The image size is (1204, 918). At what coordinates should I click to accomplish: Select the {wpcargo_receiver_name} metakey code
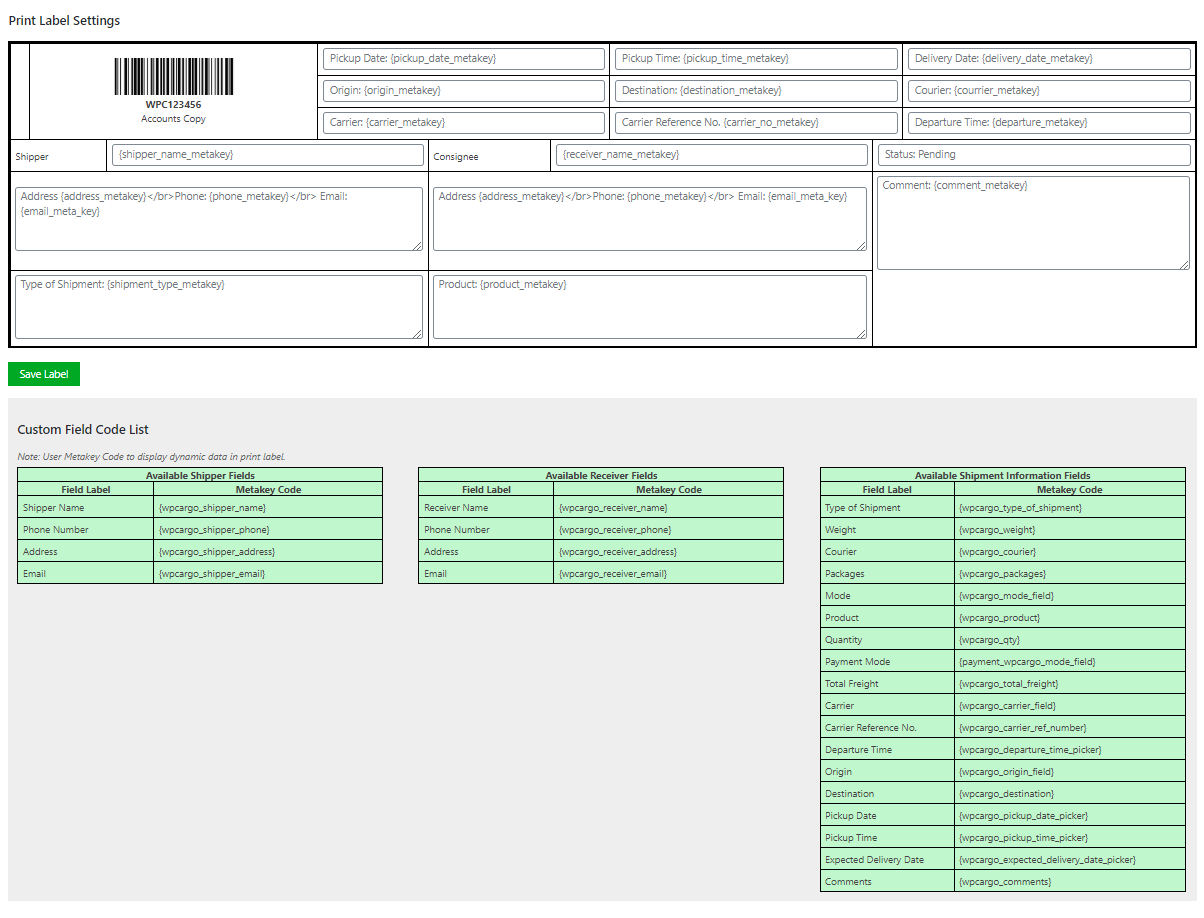point(613,508)
